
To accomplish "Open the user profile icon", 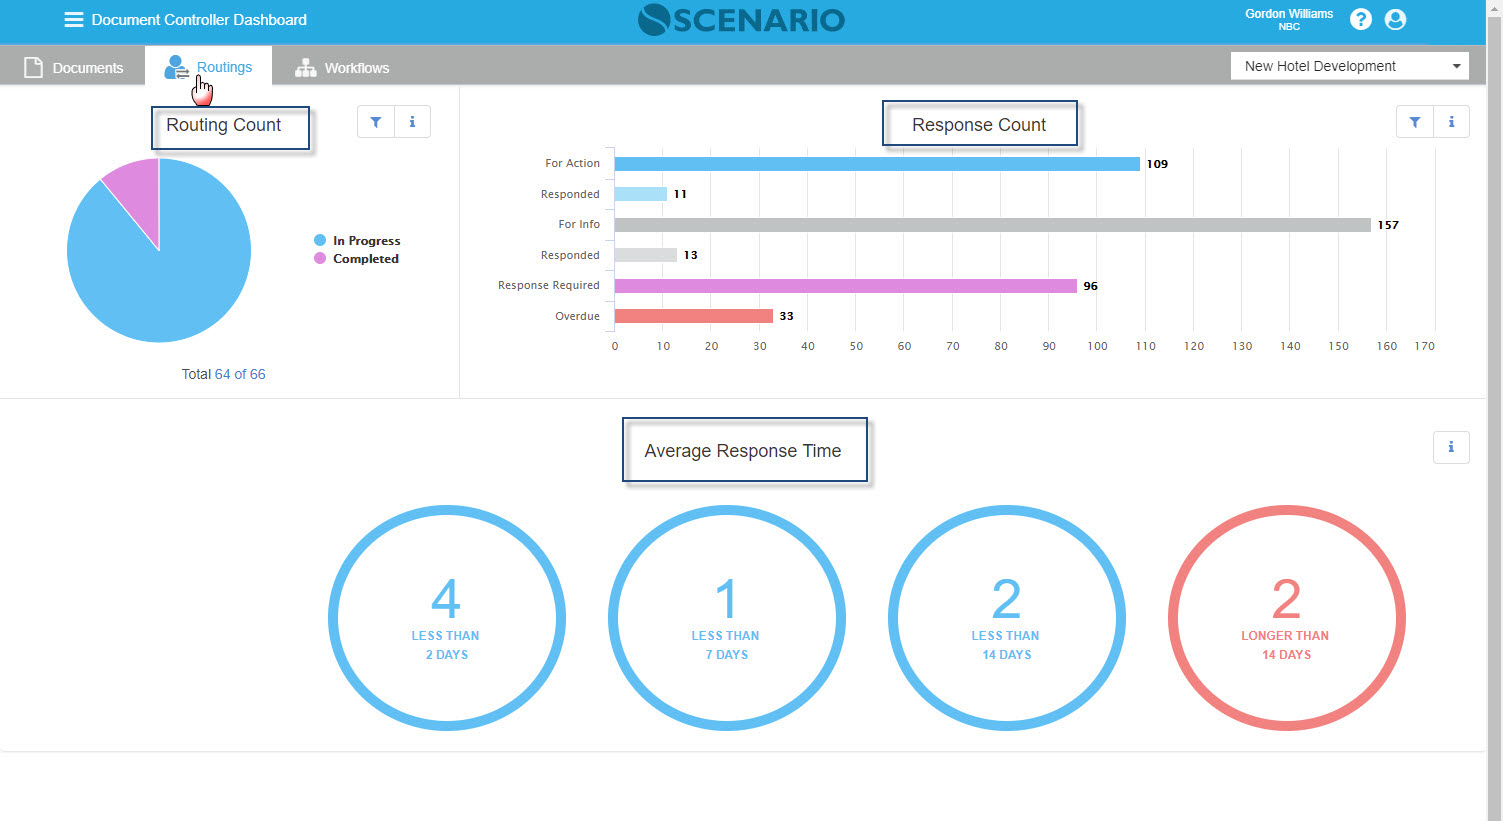I will 1395,19.
